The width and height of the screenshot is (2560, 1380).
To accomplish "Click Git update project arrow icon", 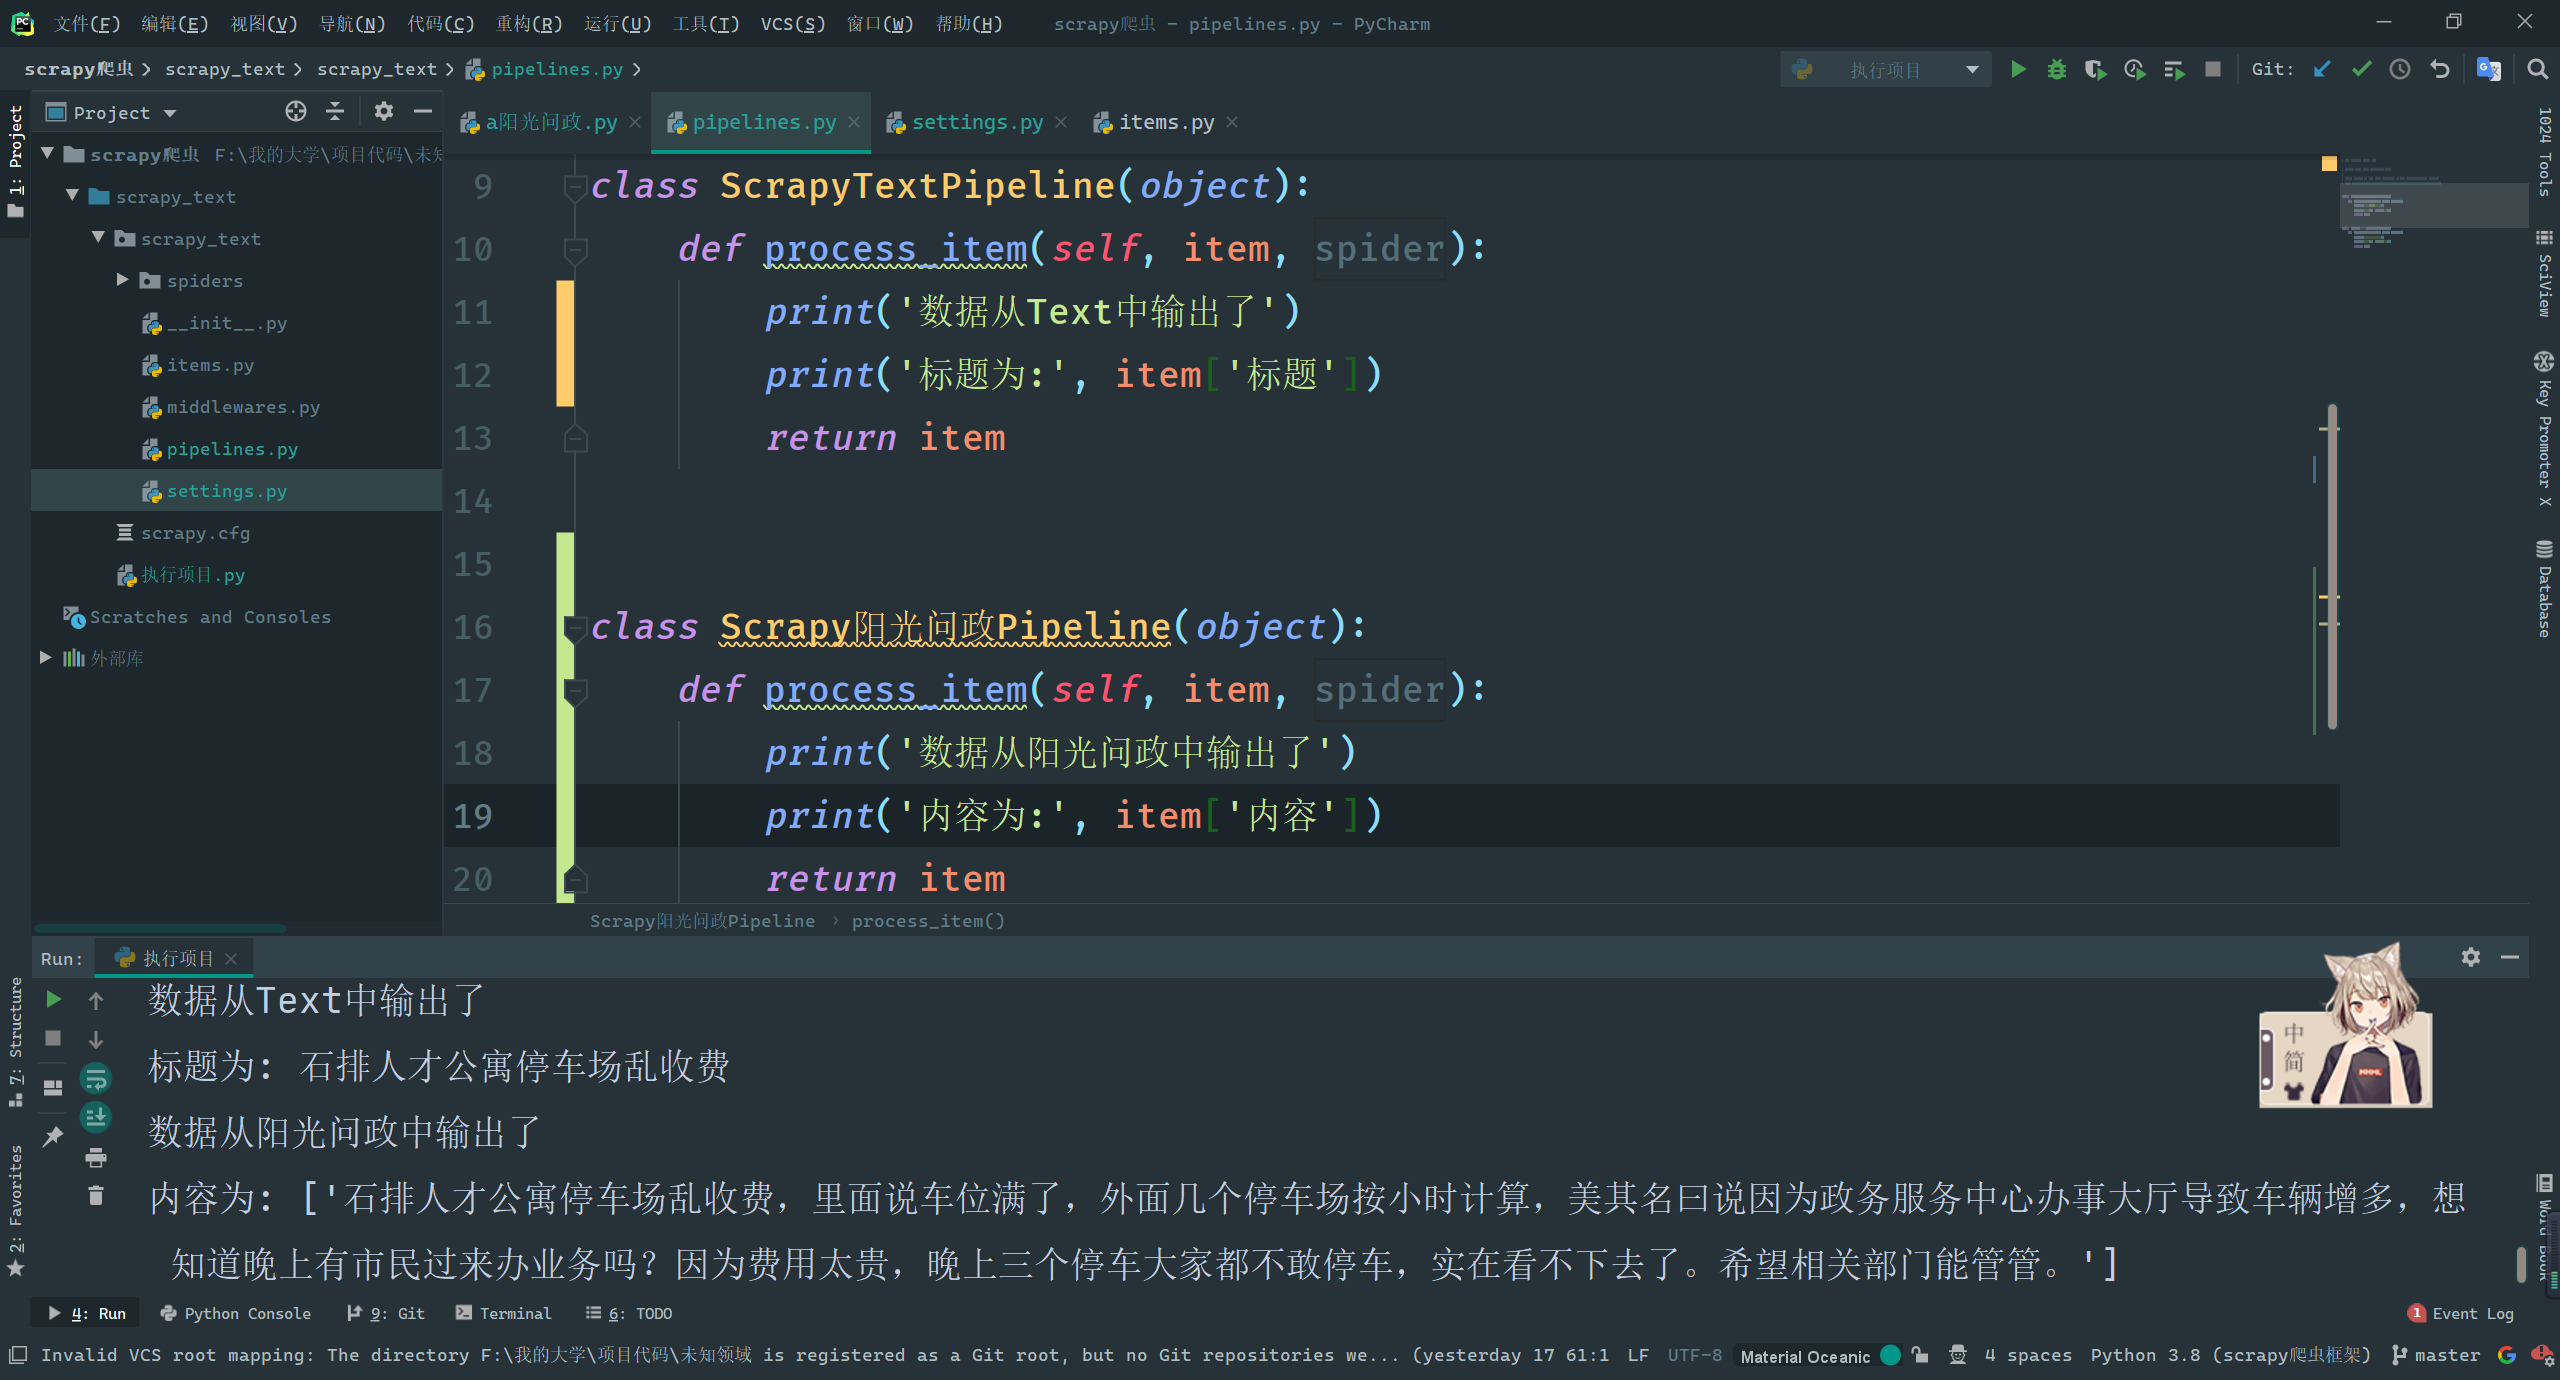I will 2322,69.
